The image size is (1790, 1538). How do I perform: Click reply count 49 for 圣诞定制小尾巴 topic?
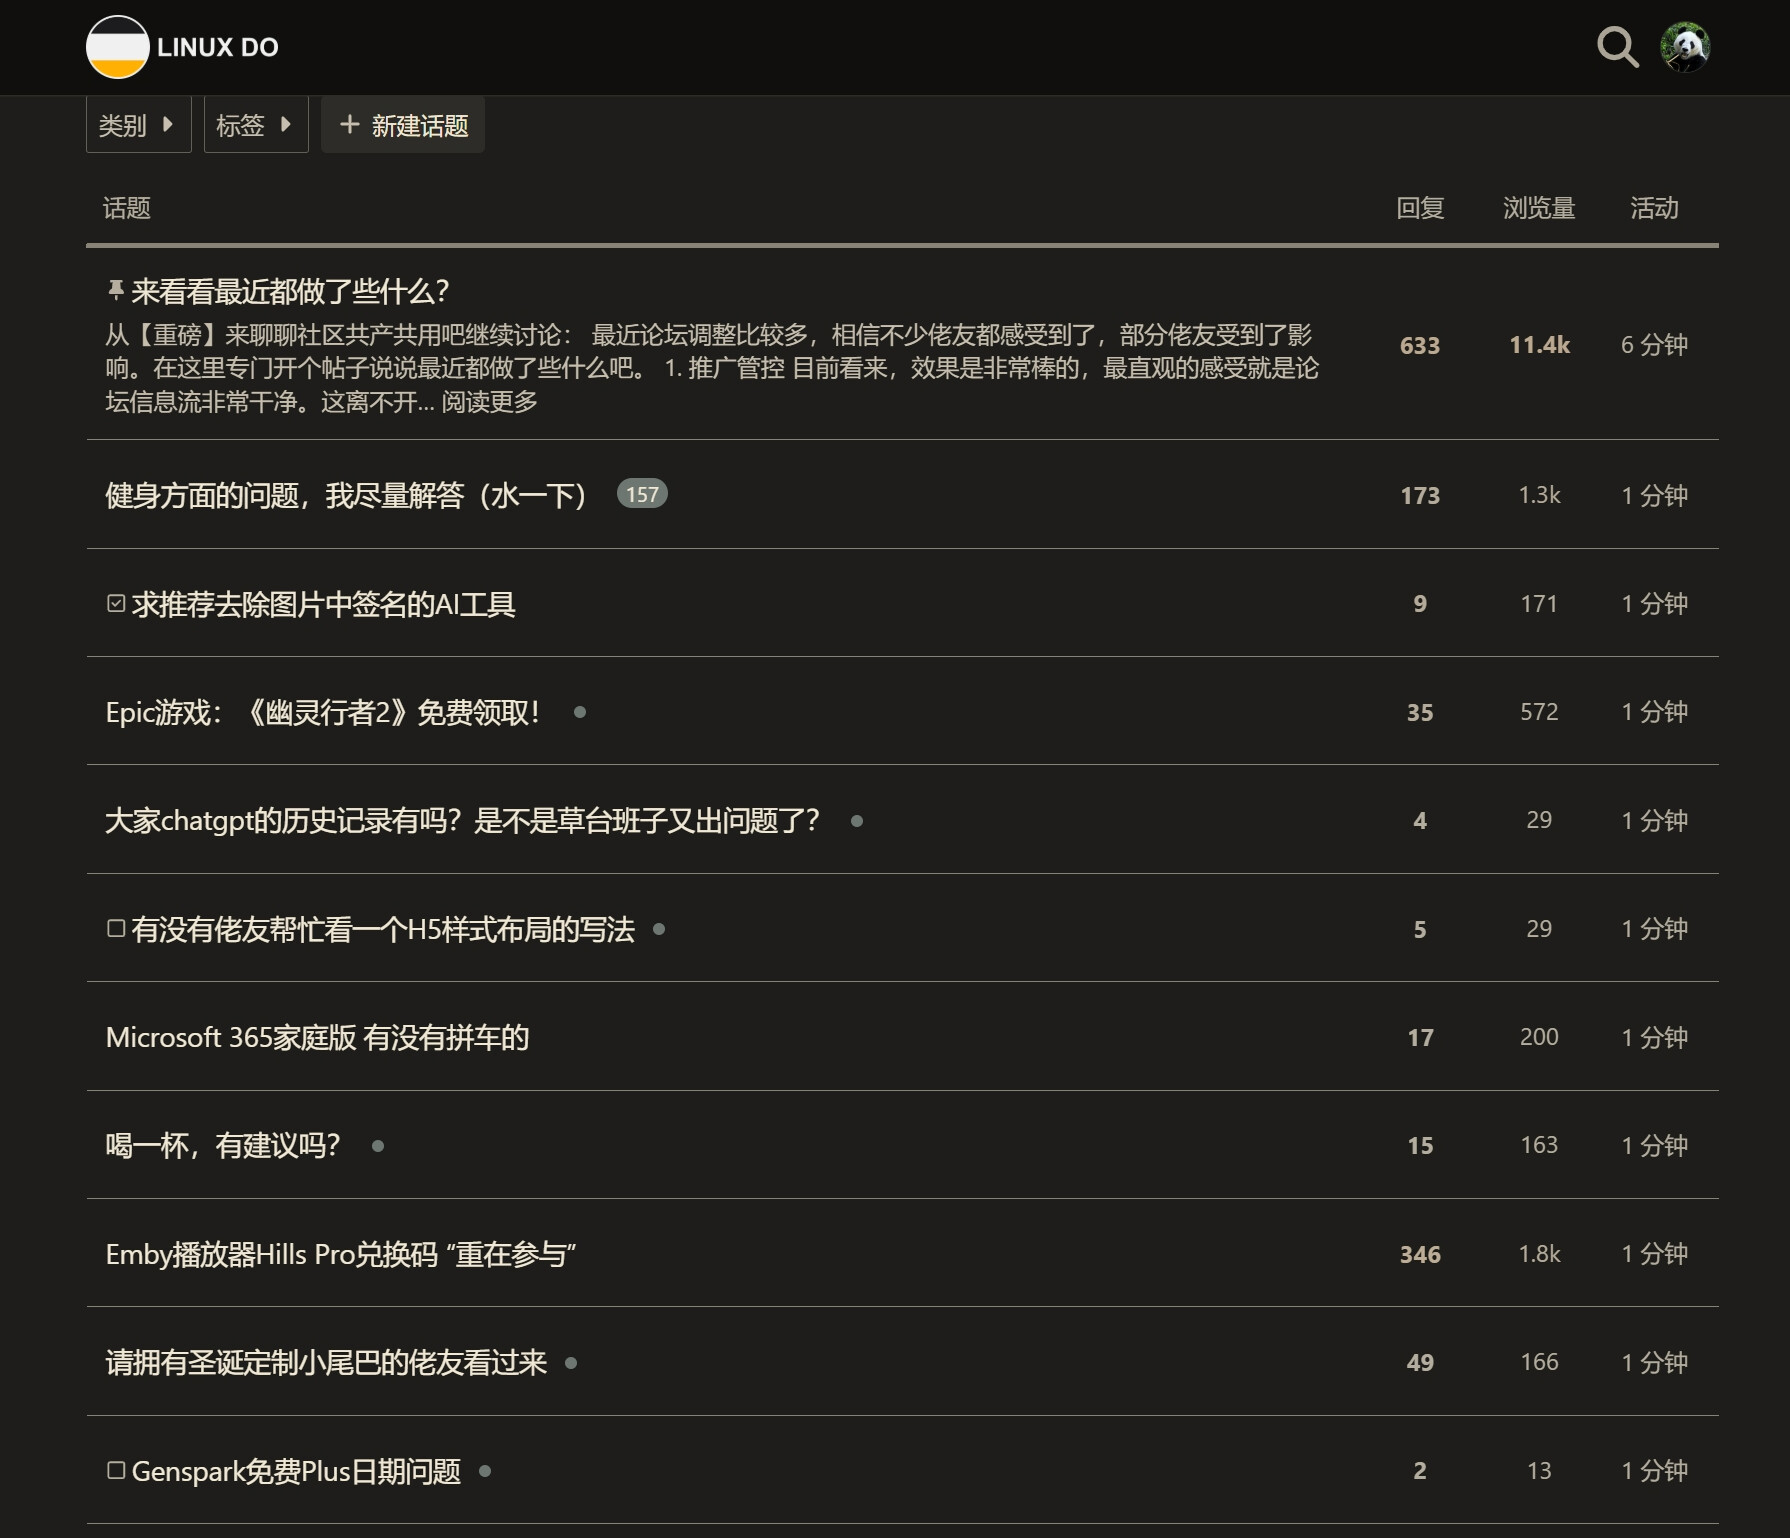[1420, 1362]
